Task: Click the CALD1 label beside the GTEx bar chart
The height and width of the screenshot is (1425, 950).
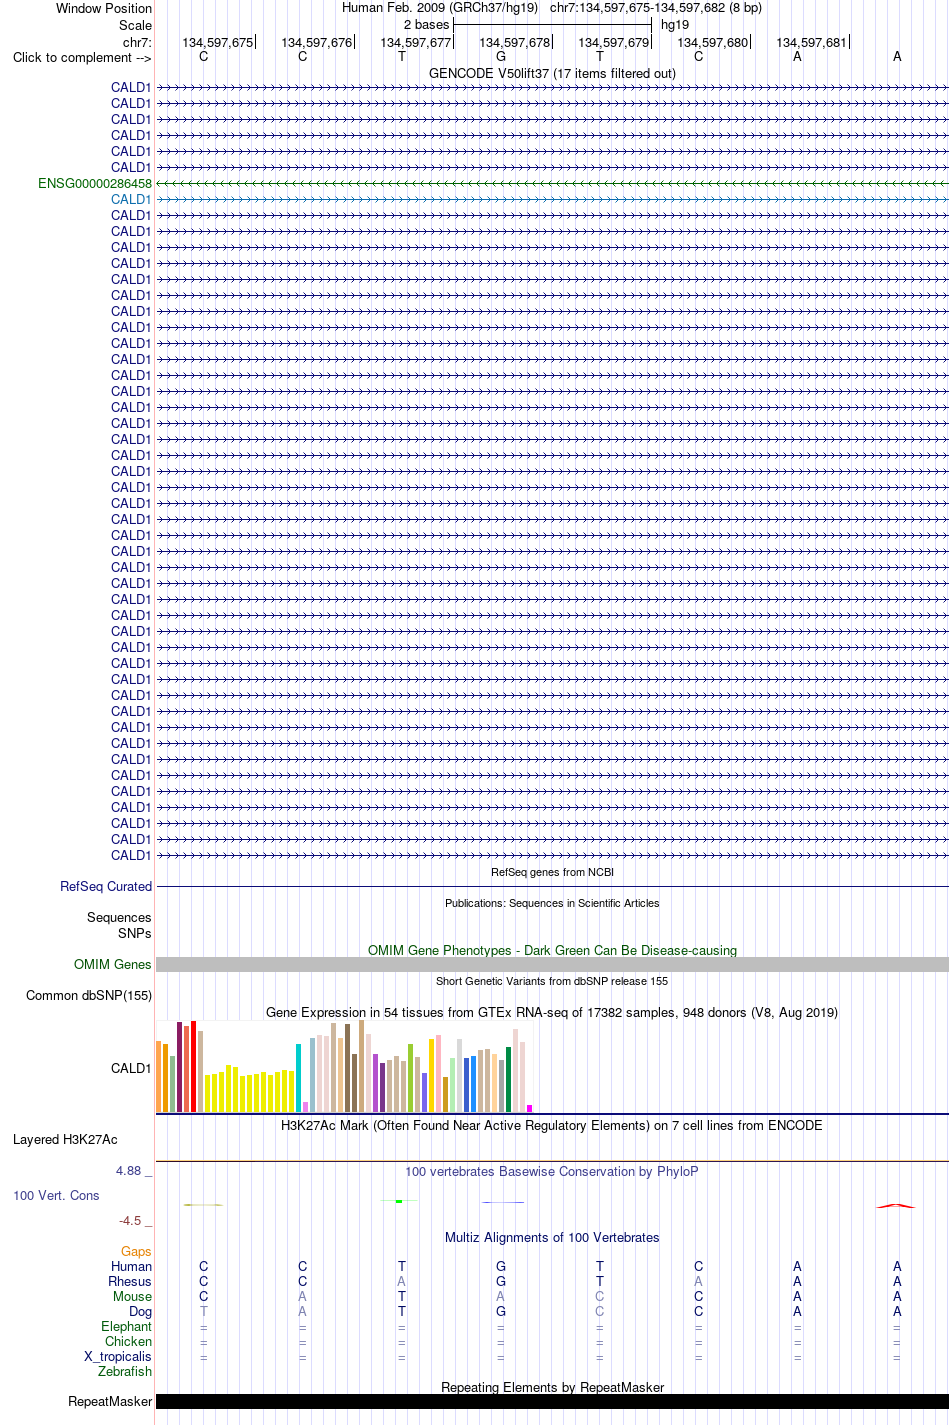Action: (x=131, y=1068)
